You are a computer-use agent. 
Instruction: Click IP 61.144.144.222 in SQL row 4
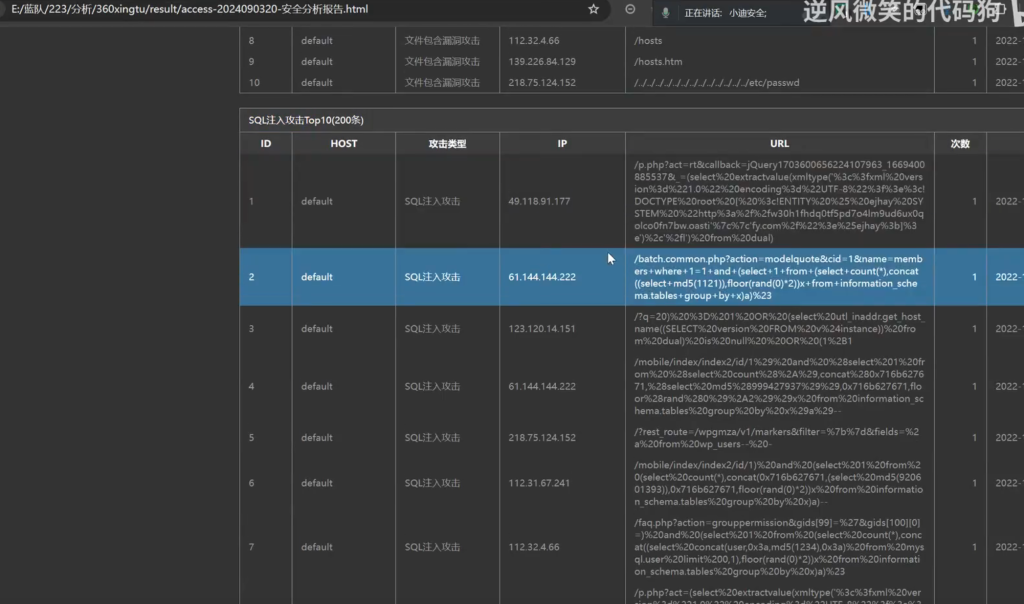click(542, 387)
